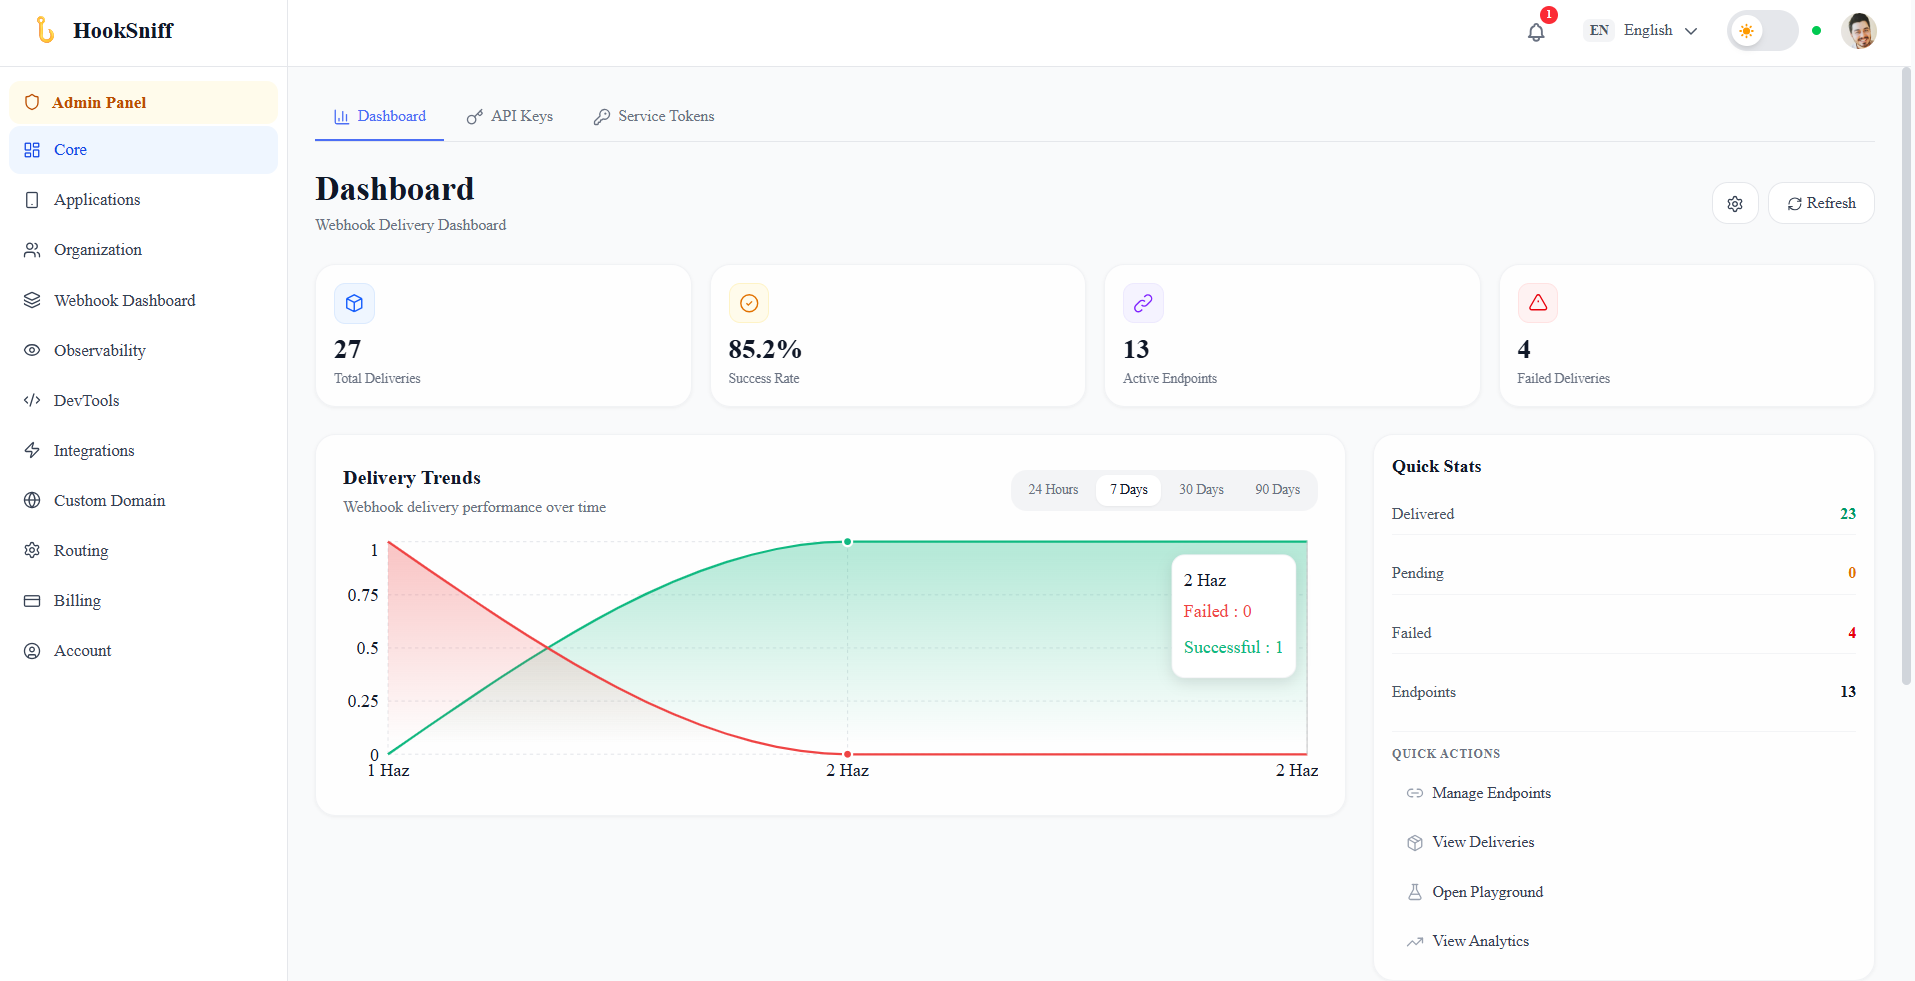The width and height of the screenshot is (1915, 981).
Task: Click the Billing credit card icon
Action: [x=32, y=600]
